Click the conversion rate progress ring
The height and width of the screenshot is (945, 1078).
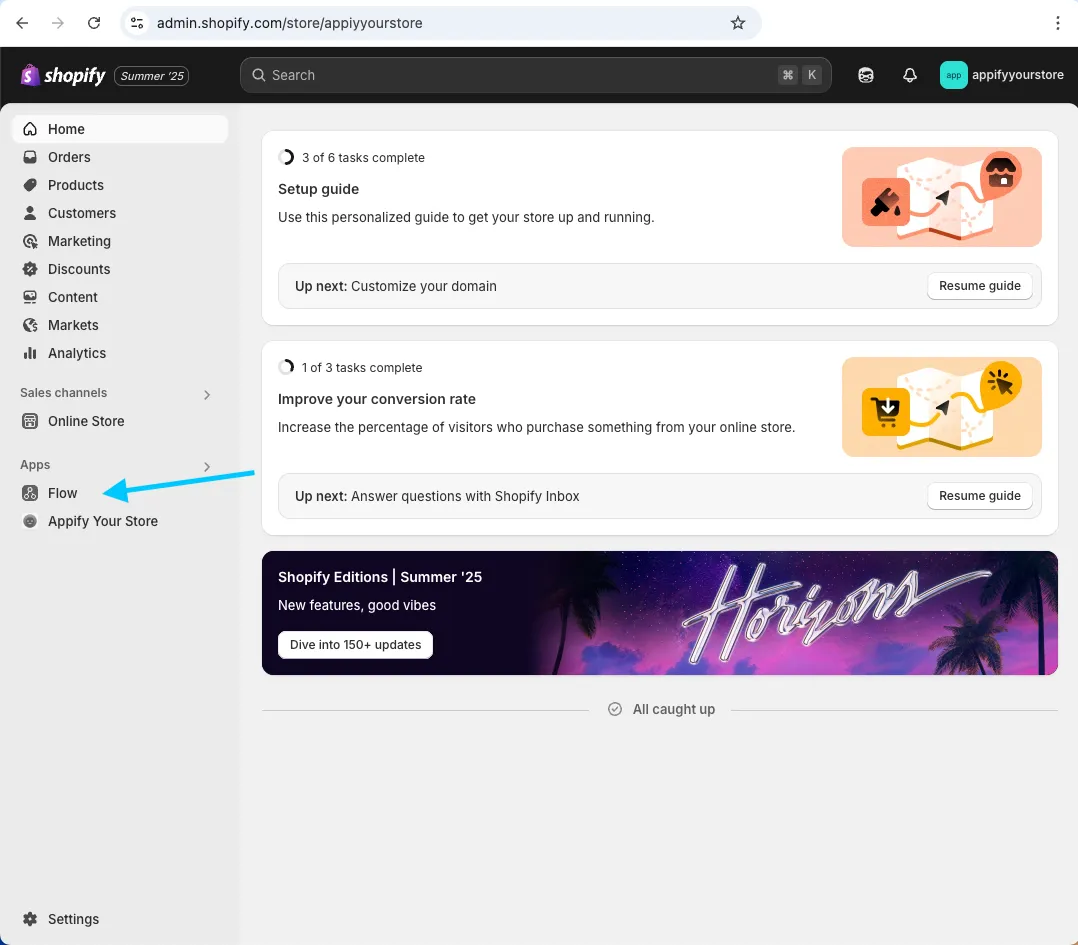coord(286,368)
